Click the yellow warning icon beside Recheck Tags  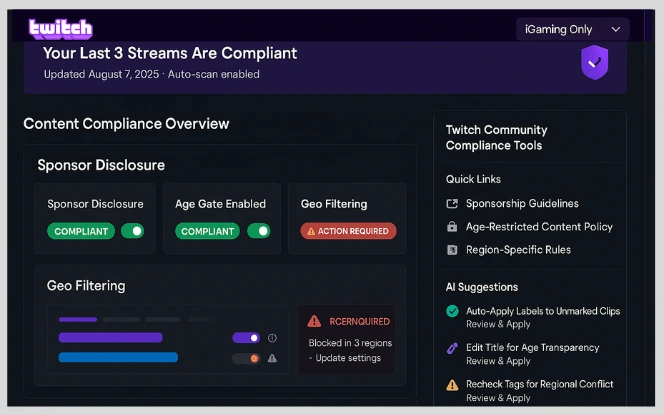coord(452,385)
